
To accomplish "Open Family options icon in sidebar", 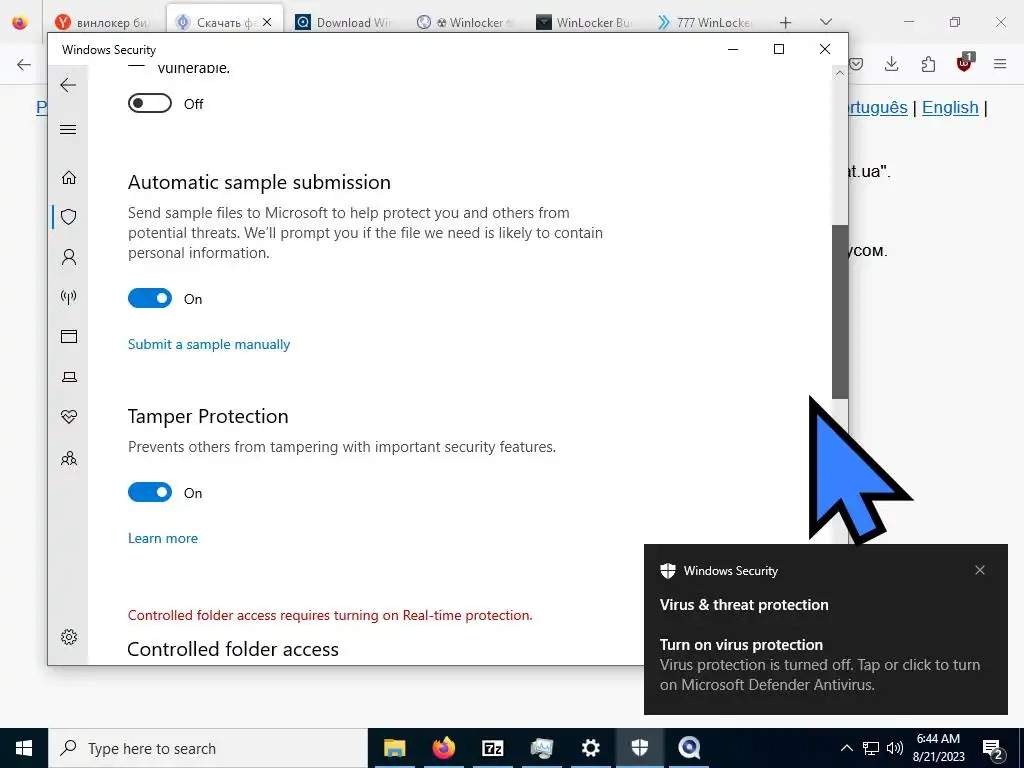I will 69,458.
